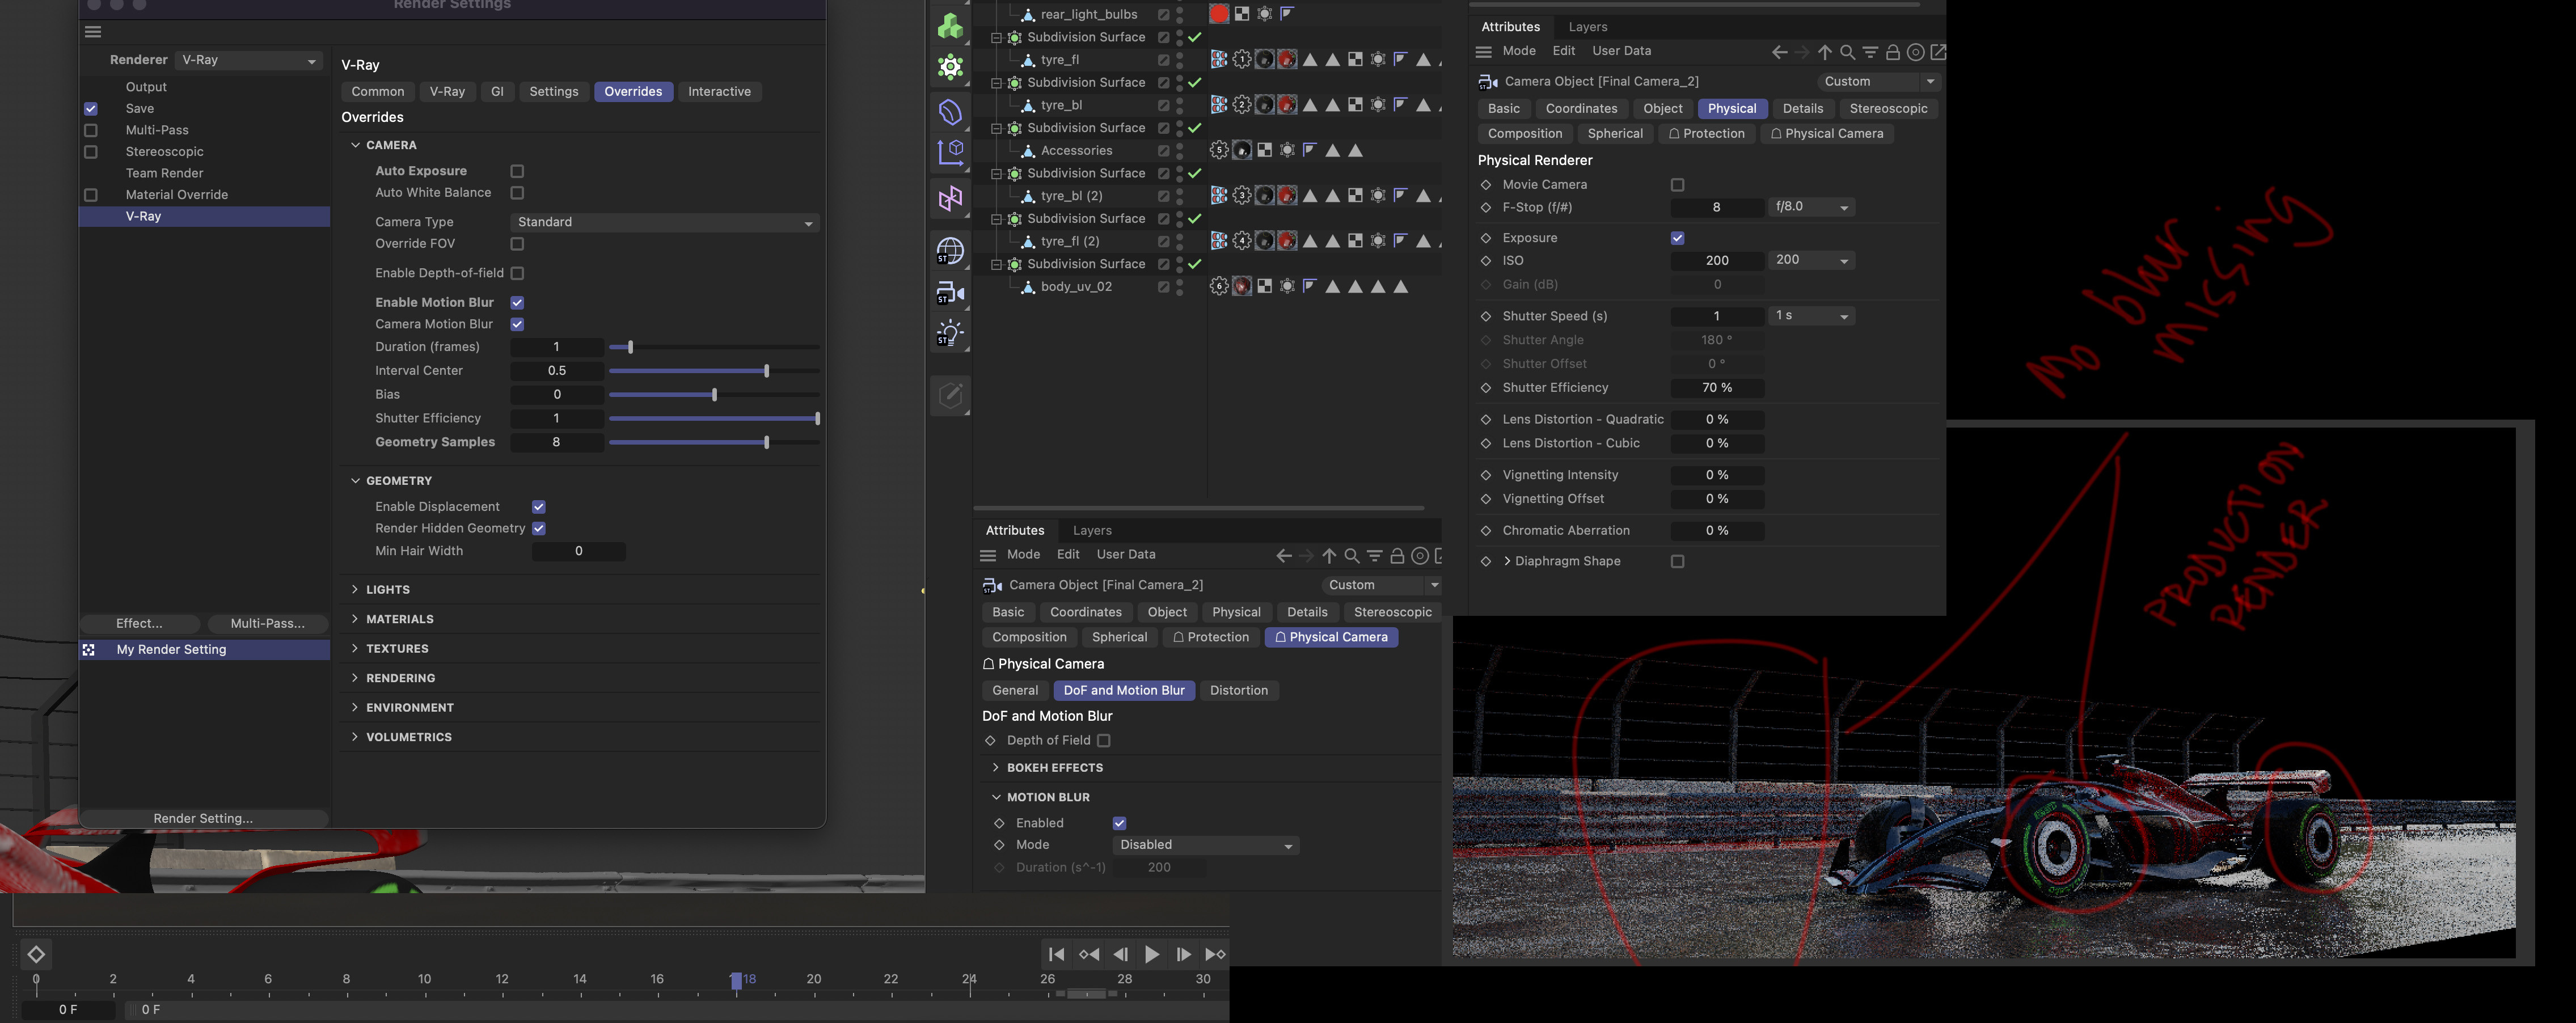Select Details tab in upper Attributes

tap(1802, 108)
